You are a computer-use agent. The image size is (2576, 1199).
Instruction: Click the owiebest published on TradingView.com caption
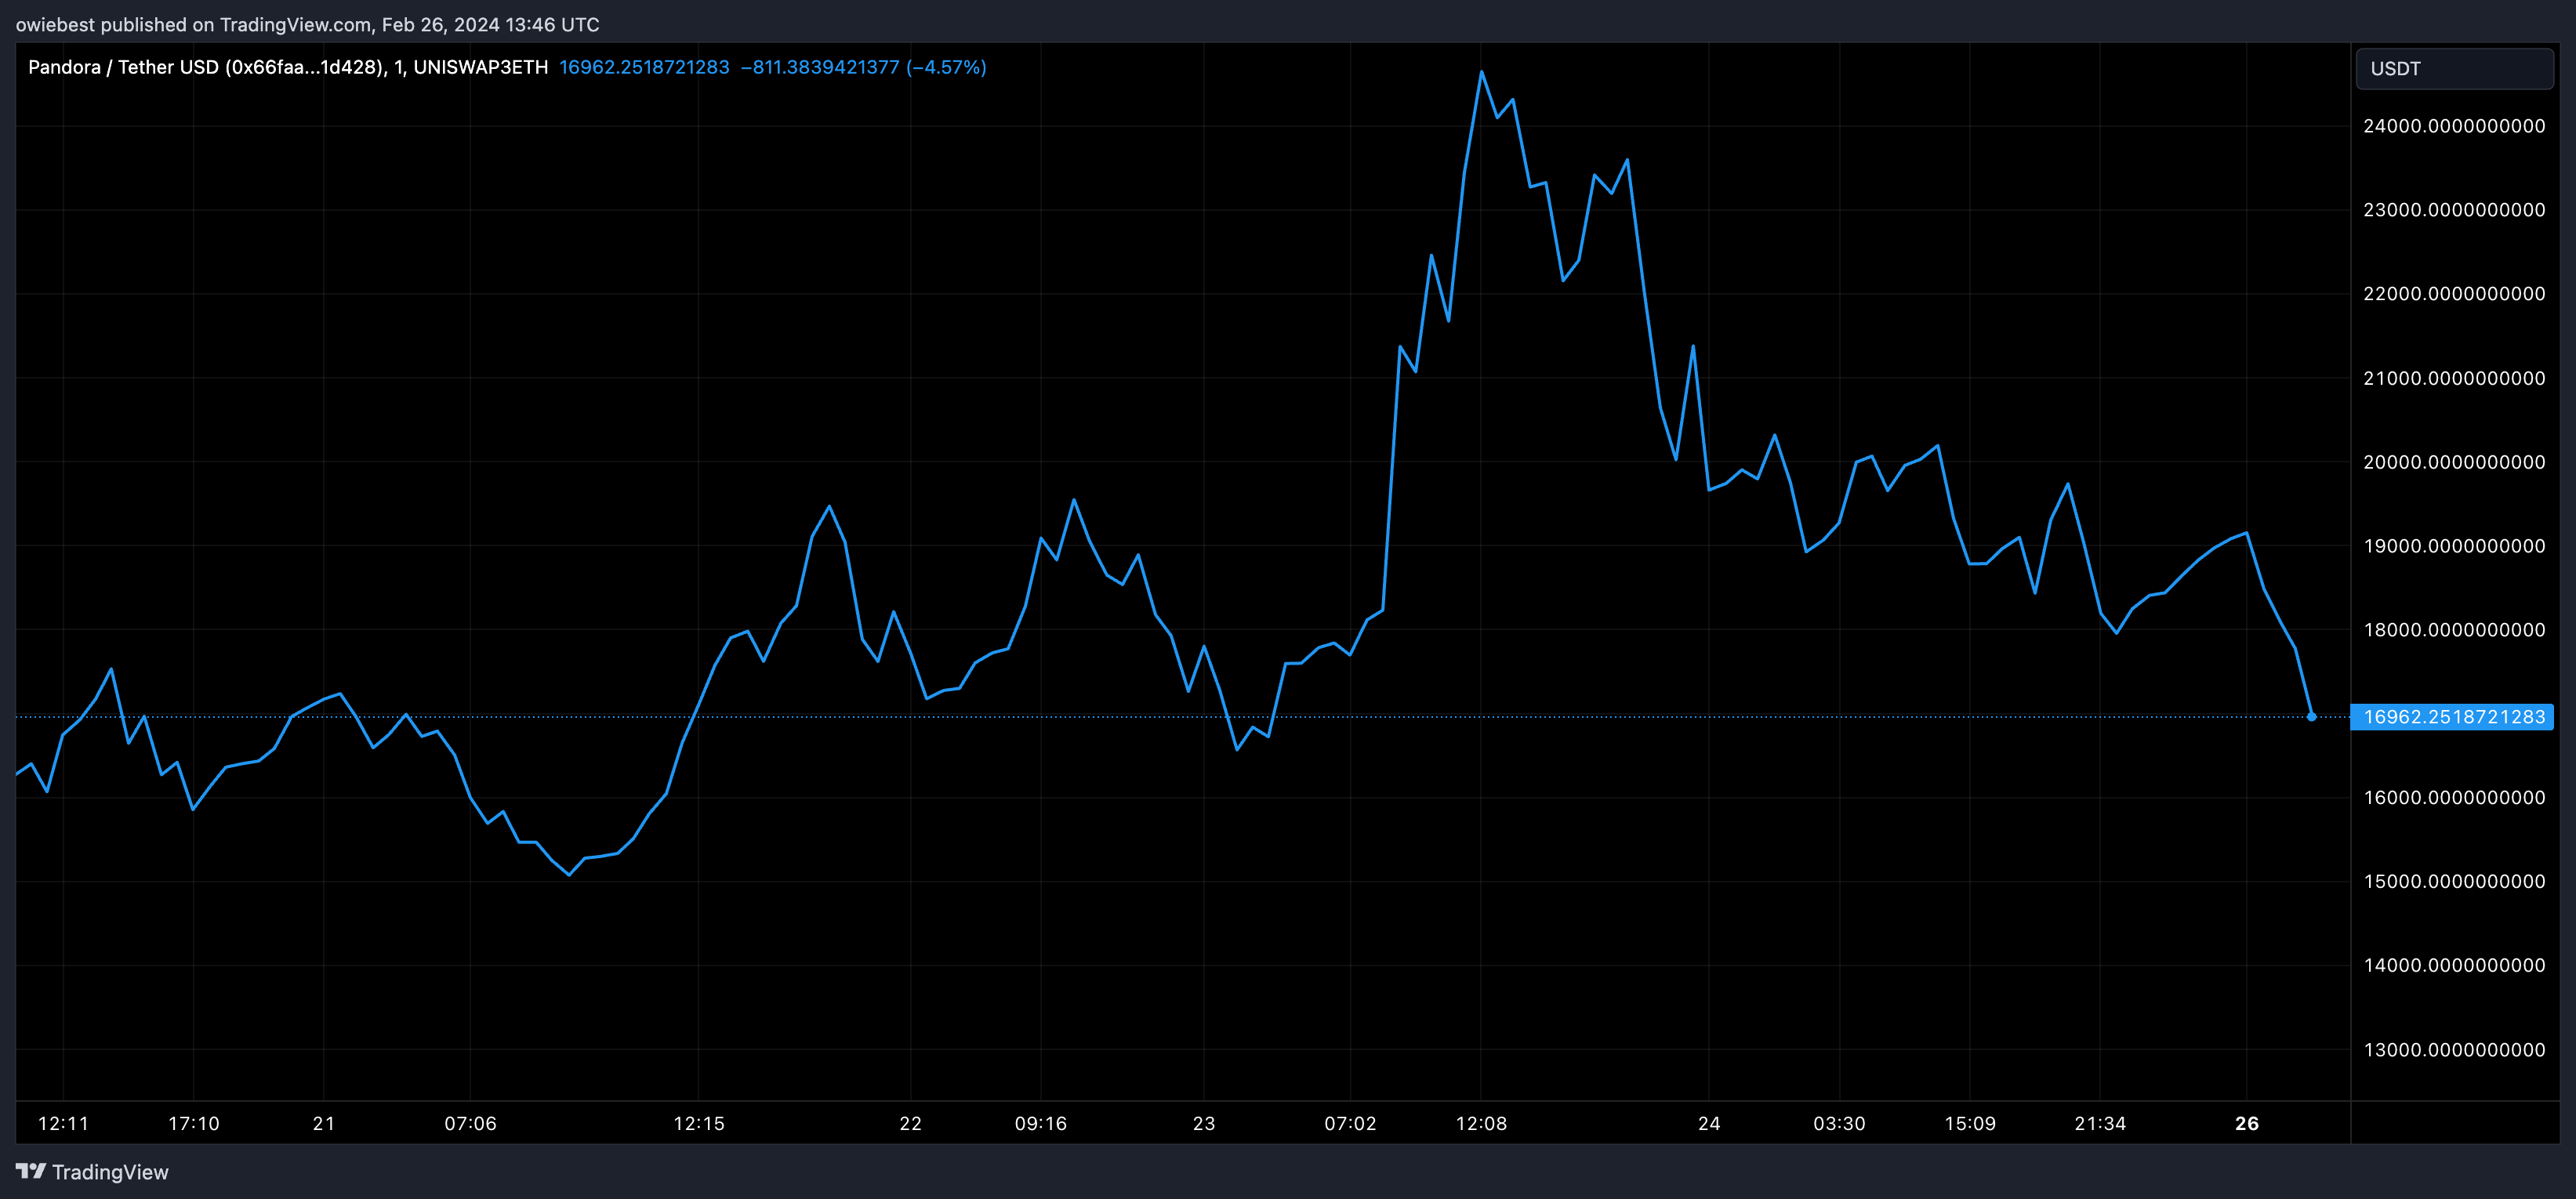(308, 24)
